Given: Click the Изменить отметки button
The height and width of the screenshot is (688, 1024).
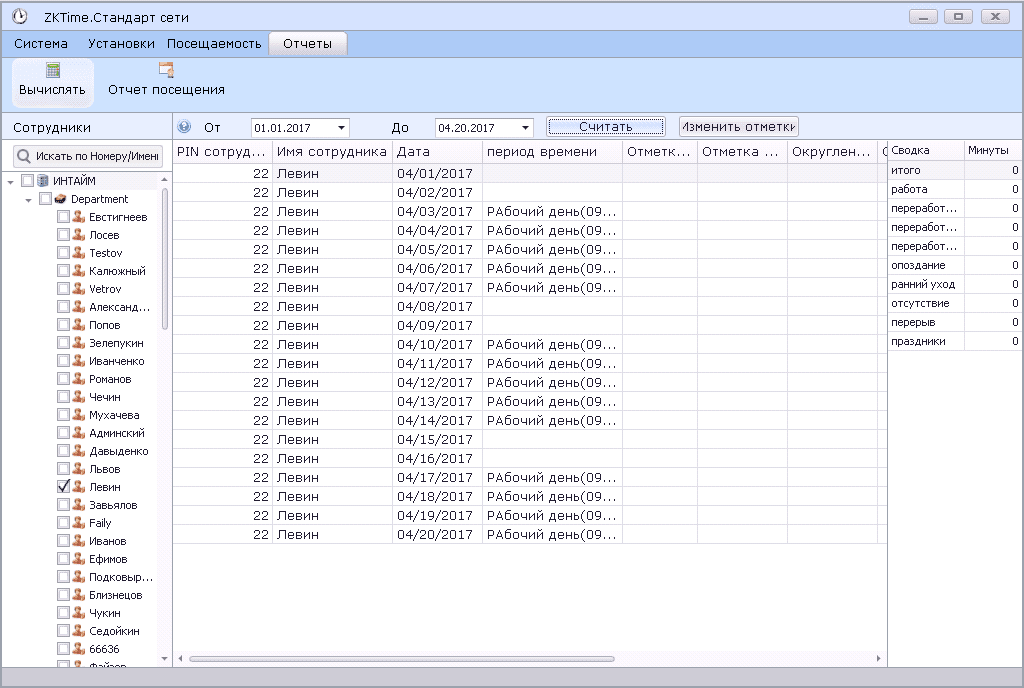Looking at the screenshot, I should pyautogui.click(x=739, y=127).
